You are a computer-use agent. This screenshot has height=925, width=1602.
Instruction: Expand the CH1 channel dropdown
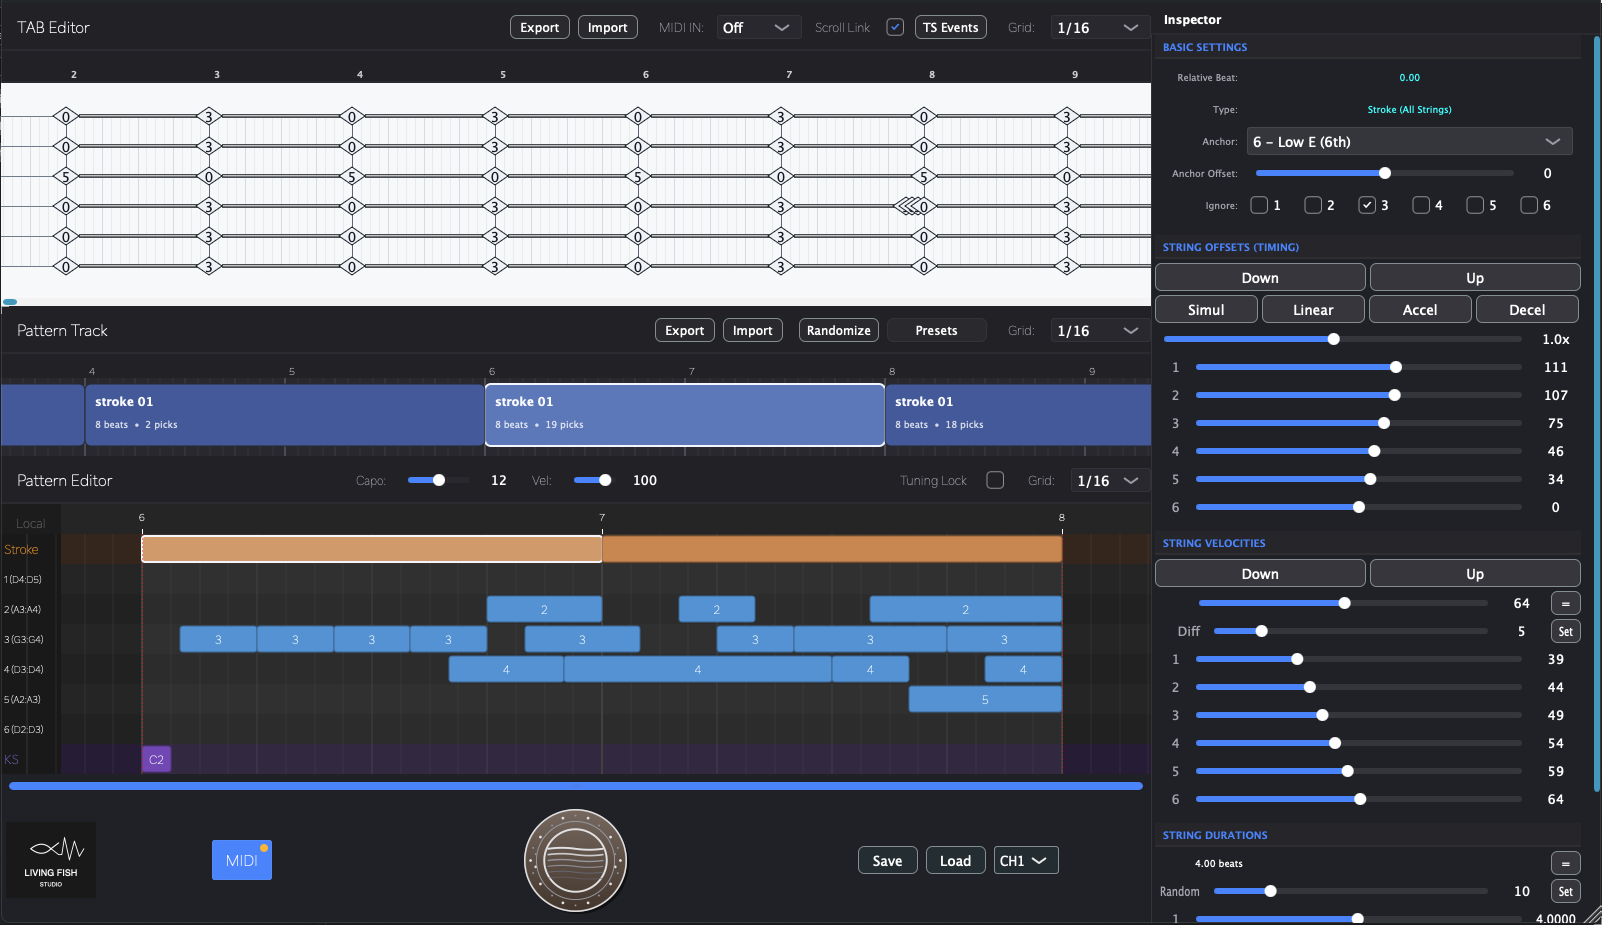(x=1025, y=860)
